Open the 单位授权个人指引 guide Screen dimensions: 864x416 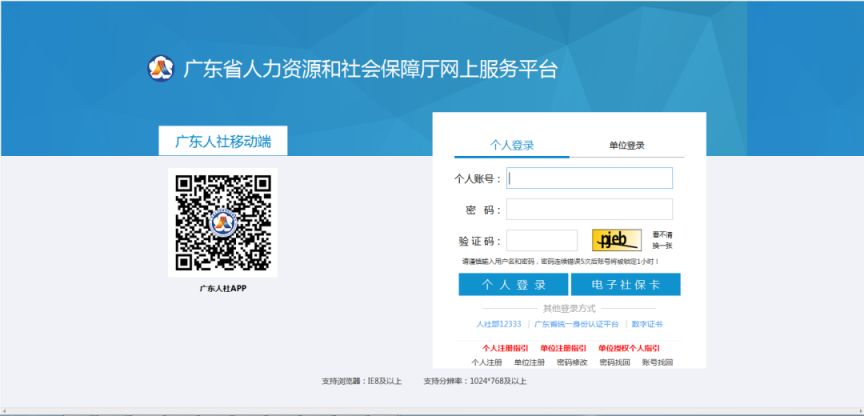(628, 348)
